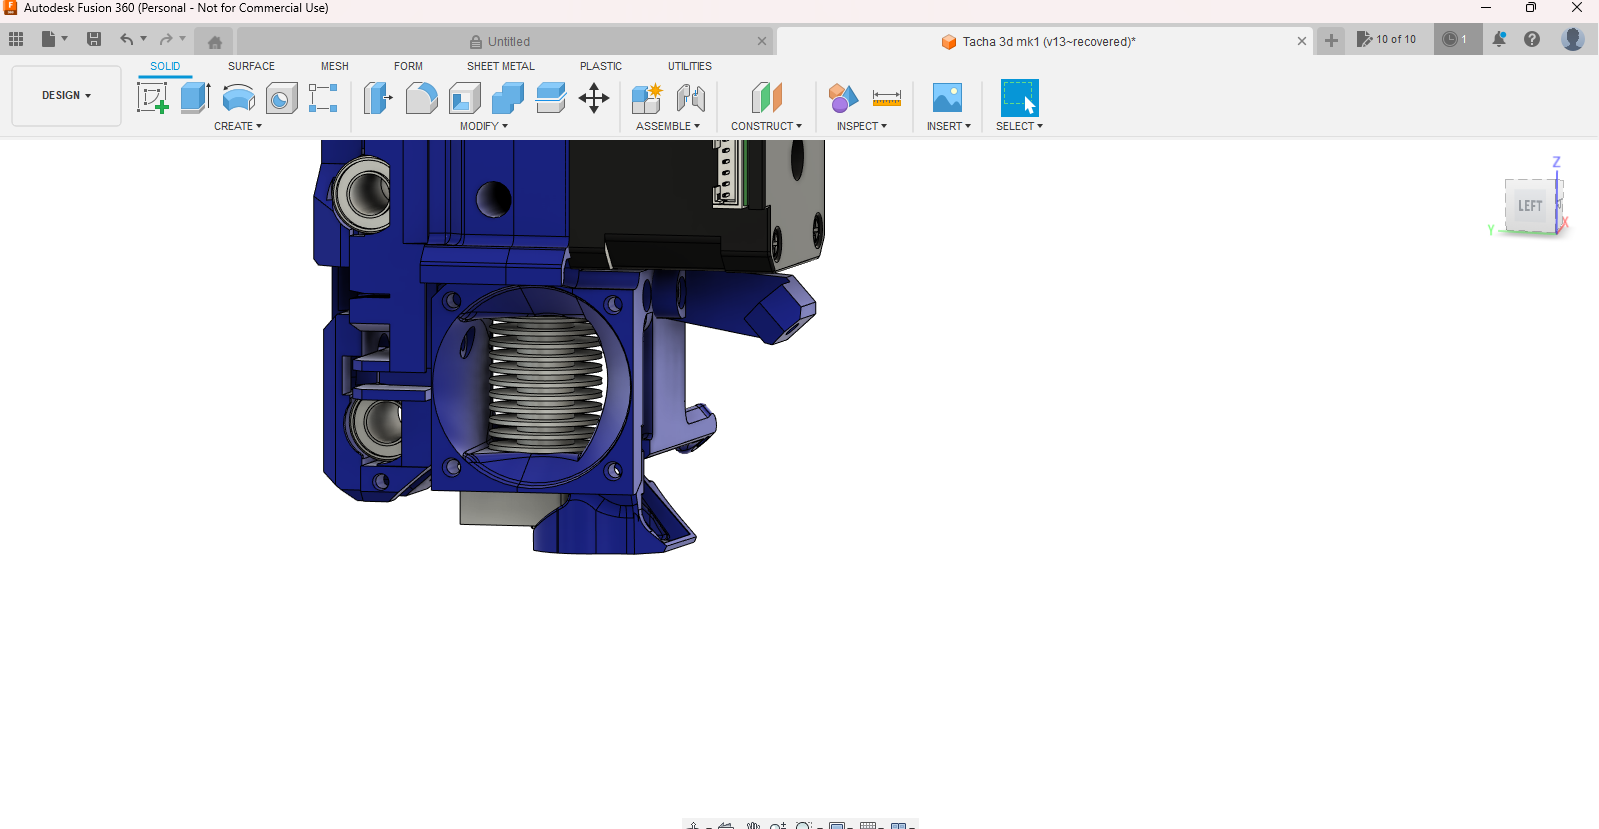
Task: Select the Combine tool
Action: coord(508,98)
